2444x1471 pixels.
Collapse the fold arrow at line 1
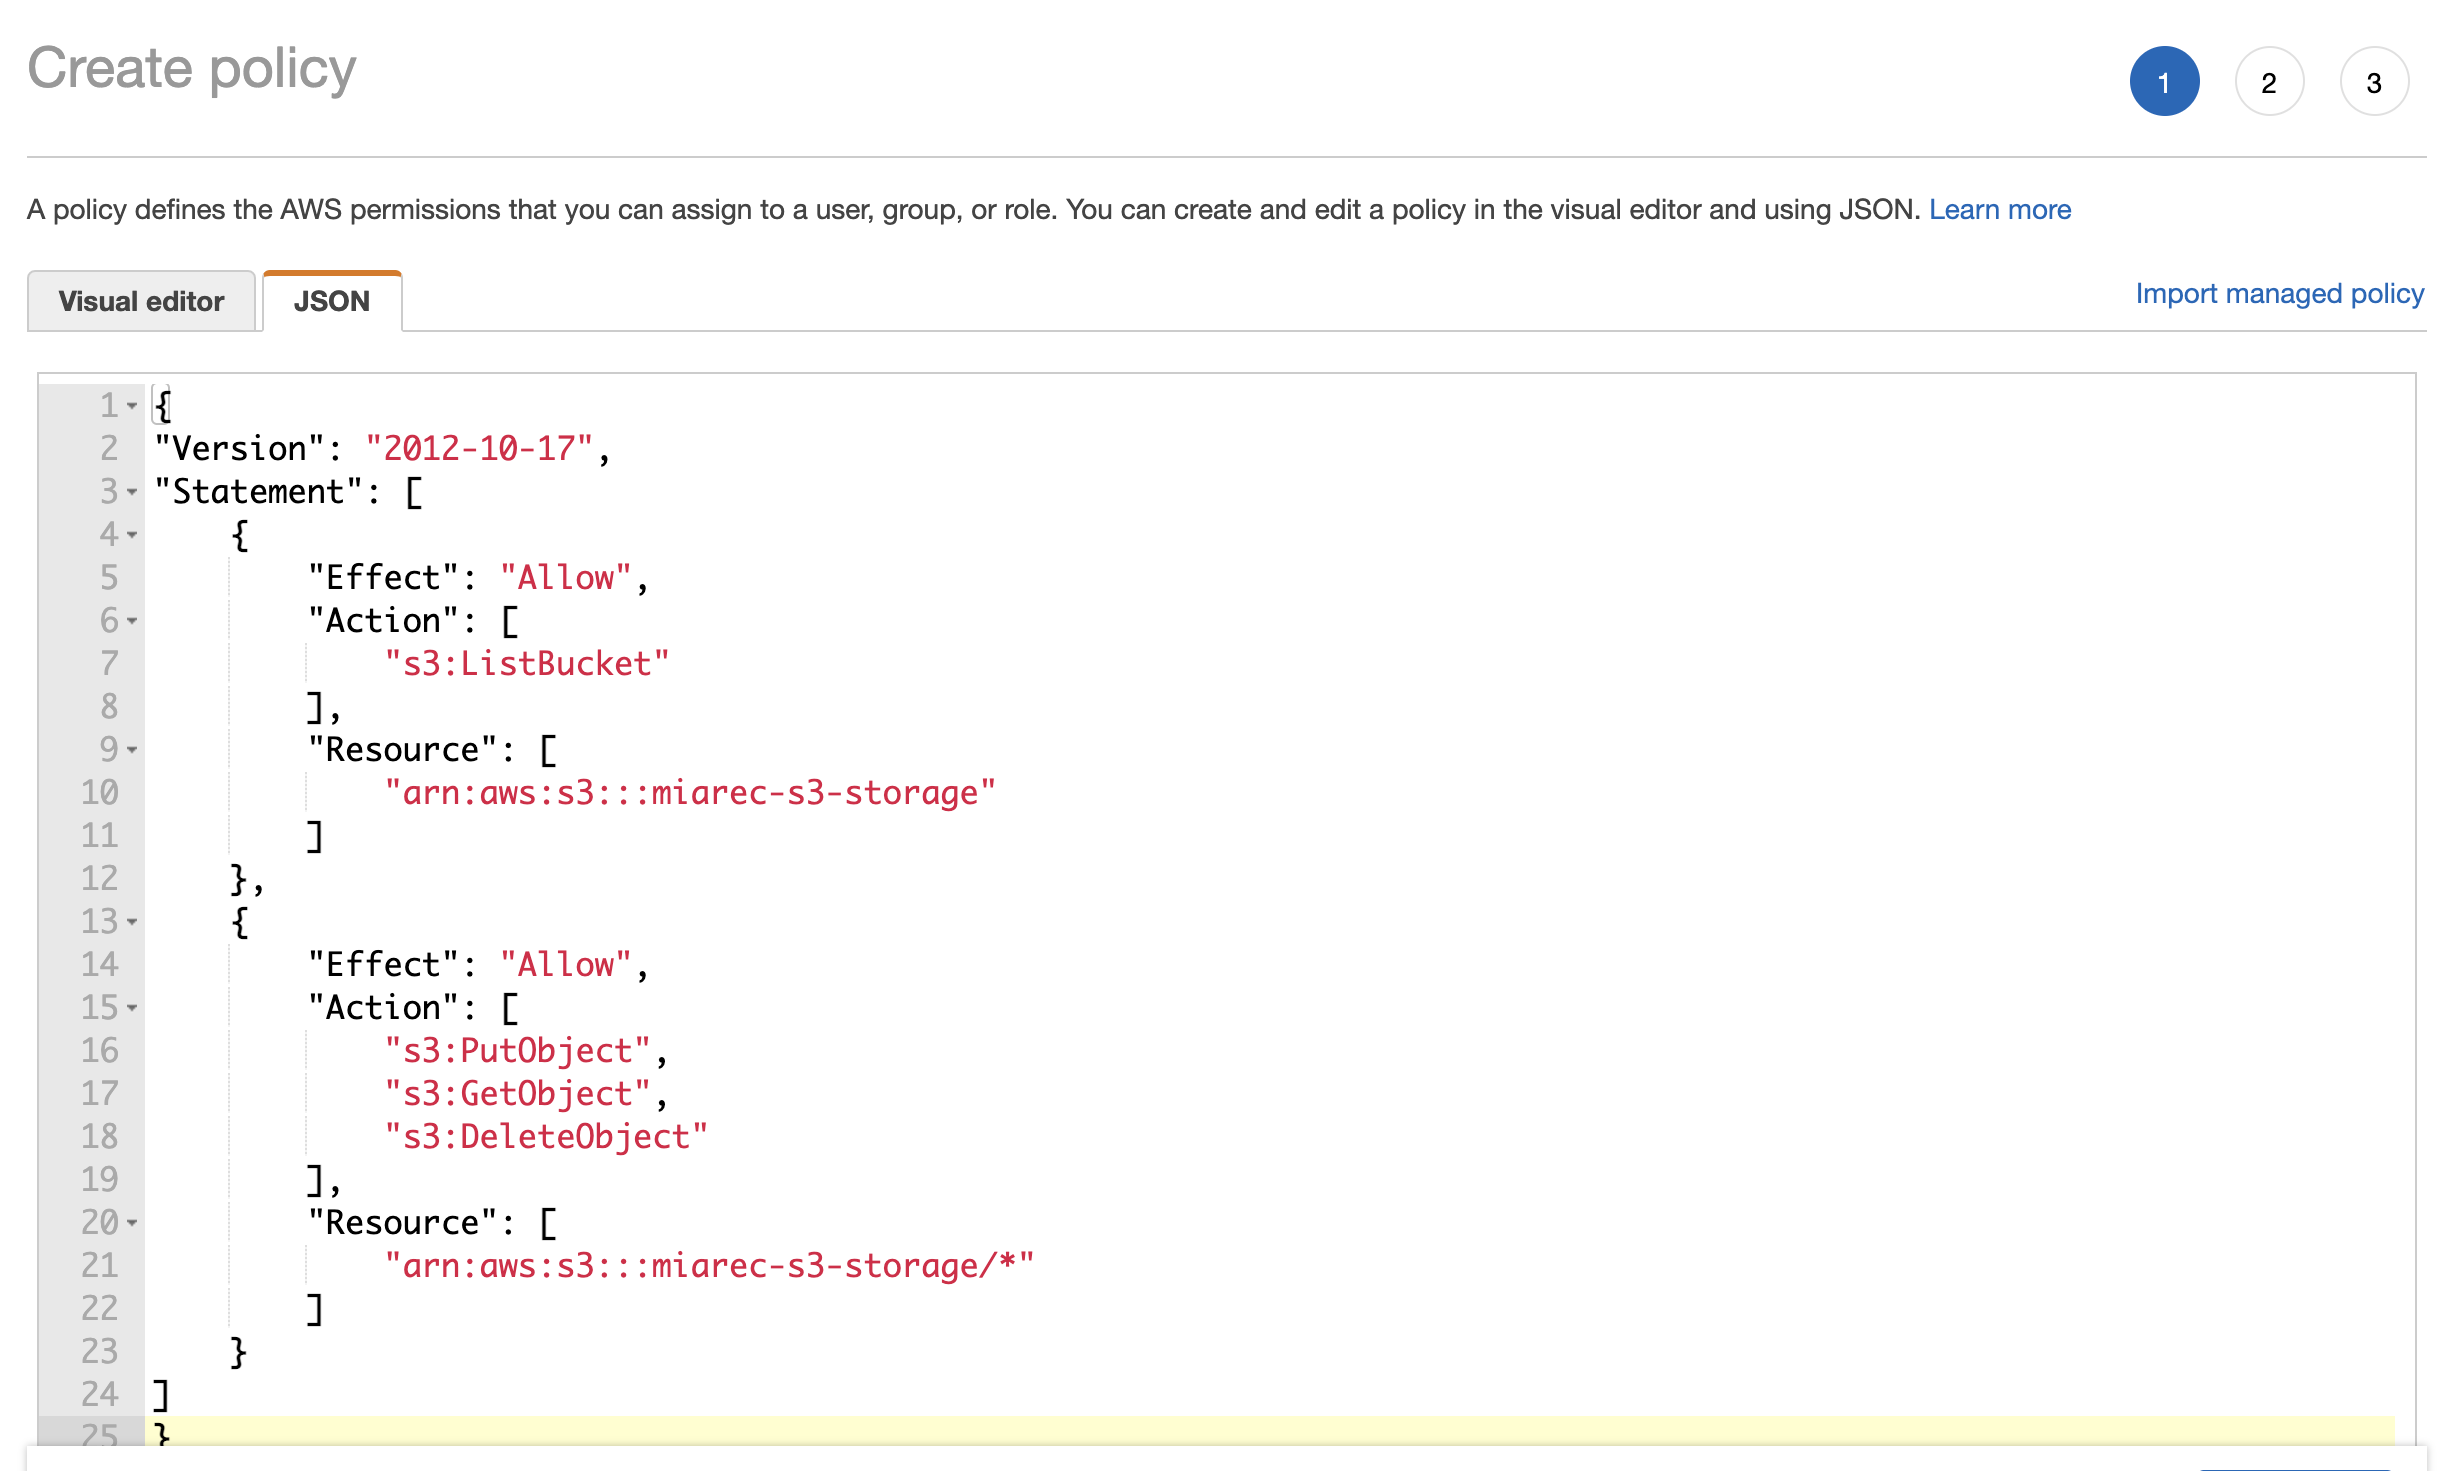point(132,406)
